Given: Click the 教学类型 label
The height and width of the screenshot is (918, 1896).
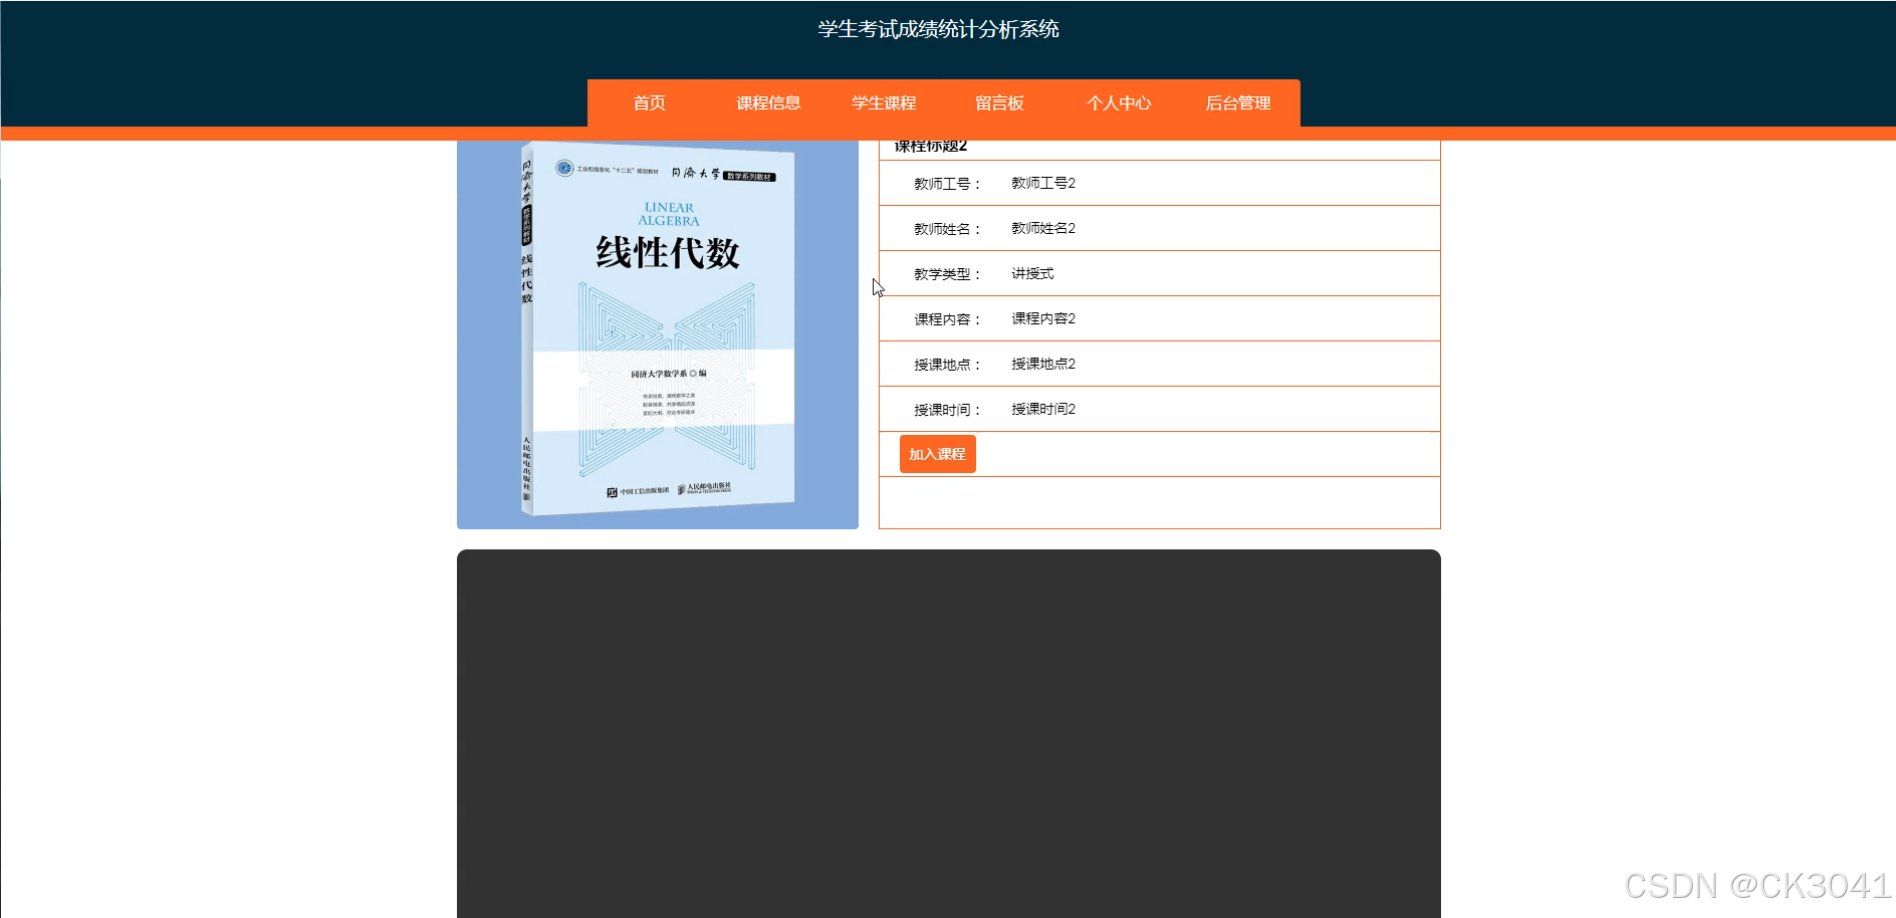Looking at the screenshot, I should click(x=947, y=274).
